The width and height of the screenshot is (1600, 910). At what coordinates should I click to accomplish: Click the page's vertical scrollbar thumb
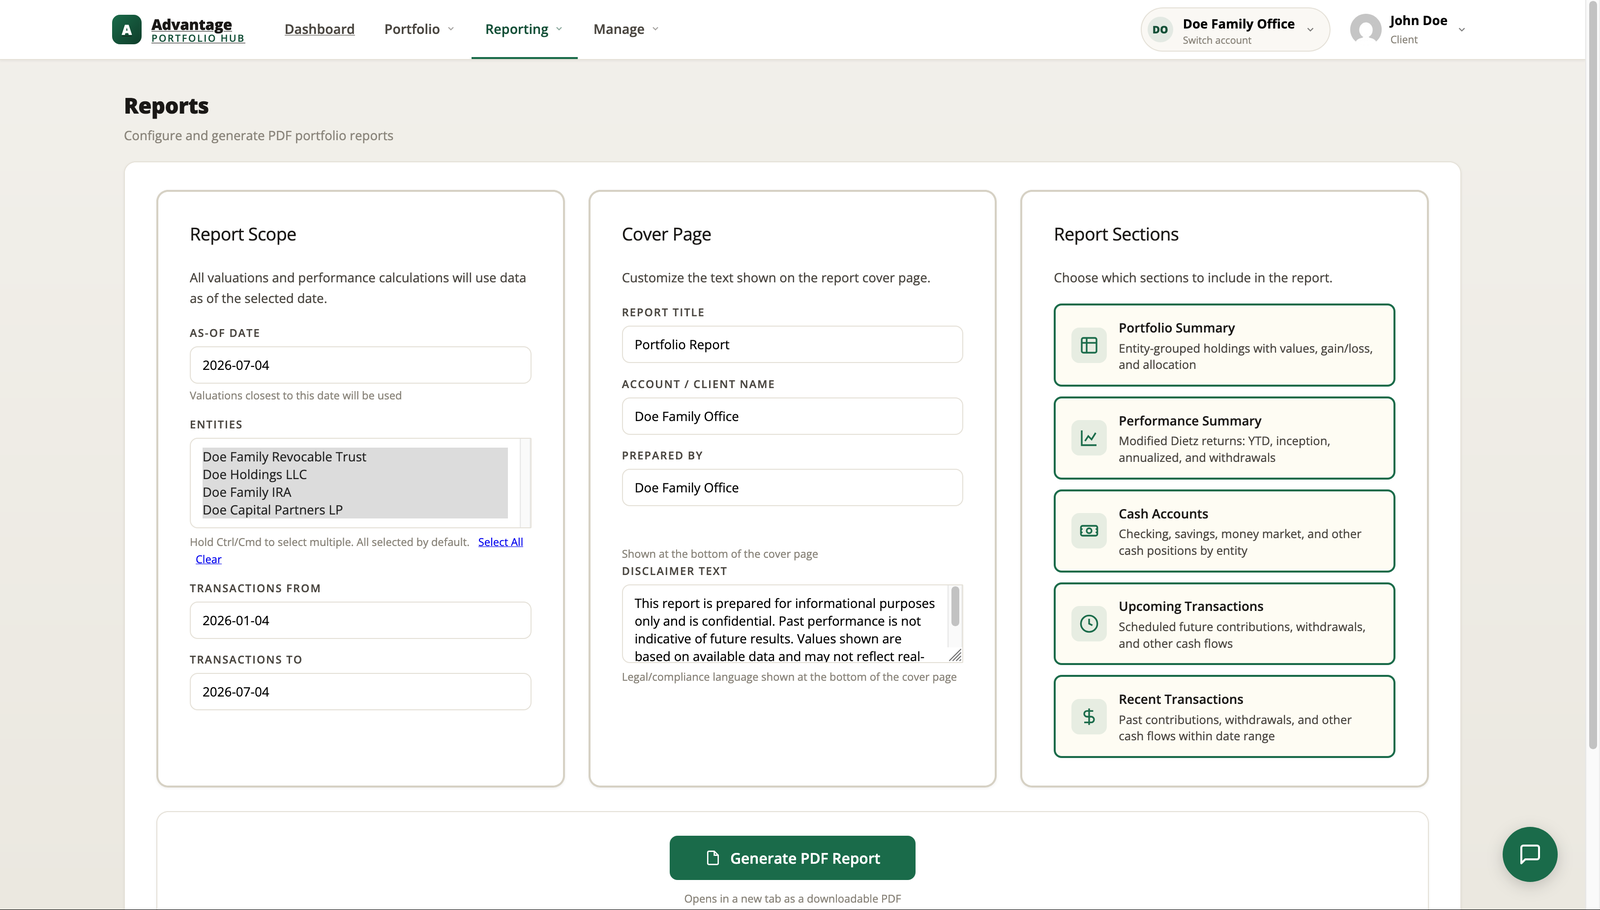pos(1593,375)
